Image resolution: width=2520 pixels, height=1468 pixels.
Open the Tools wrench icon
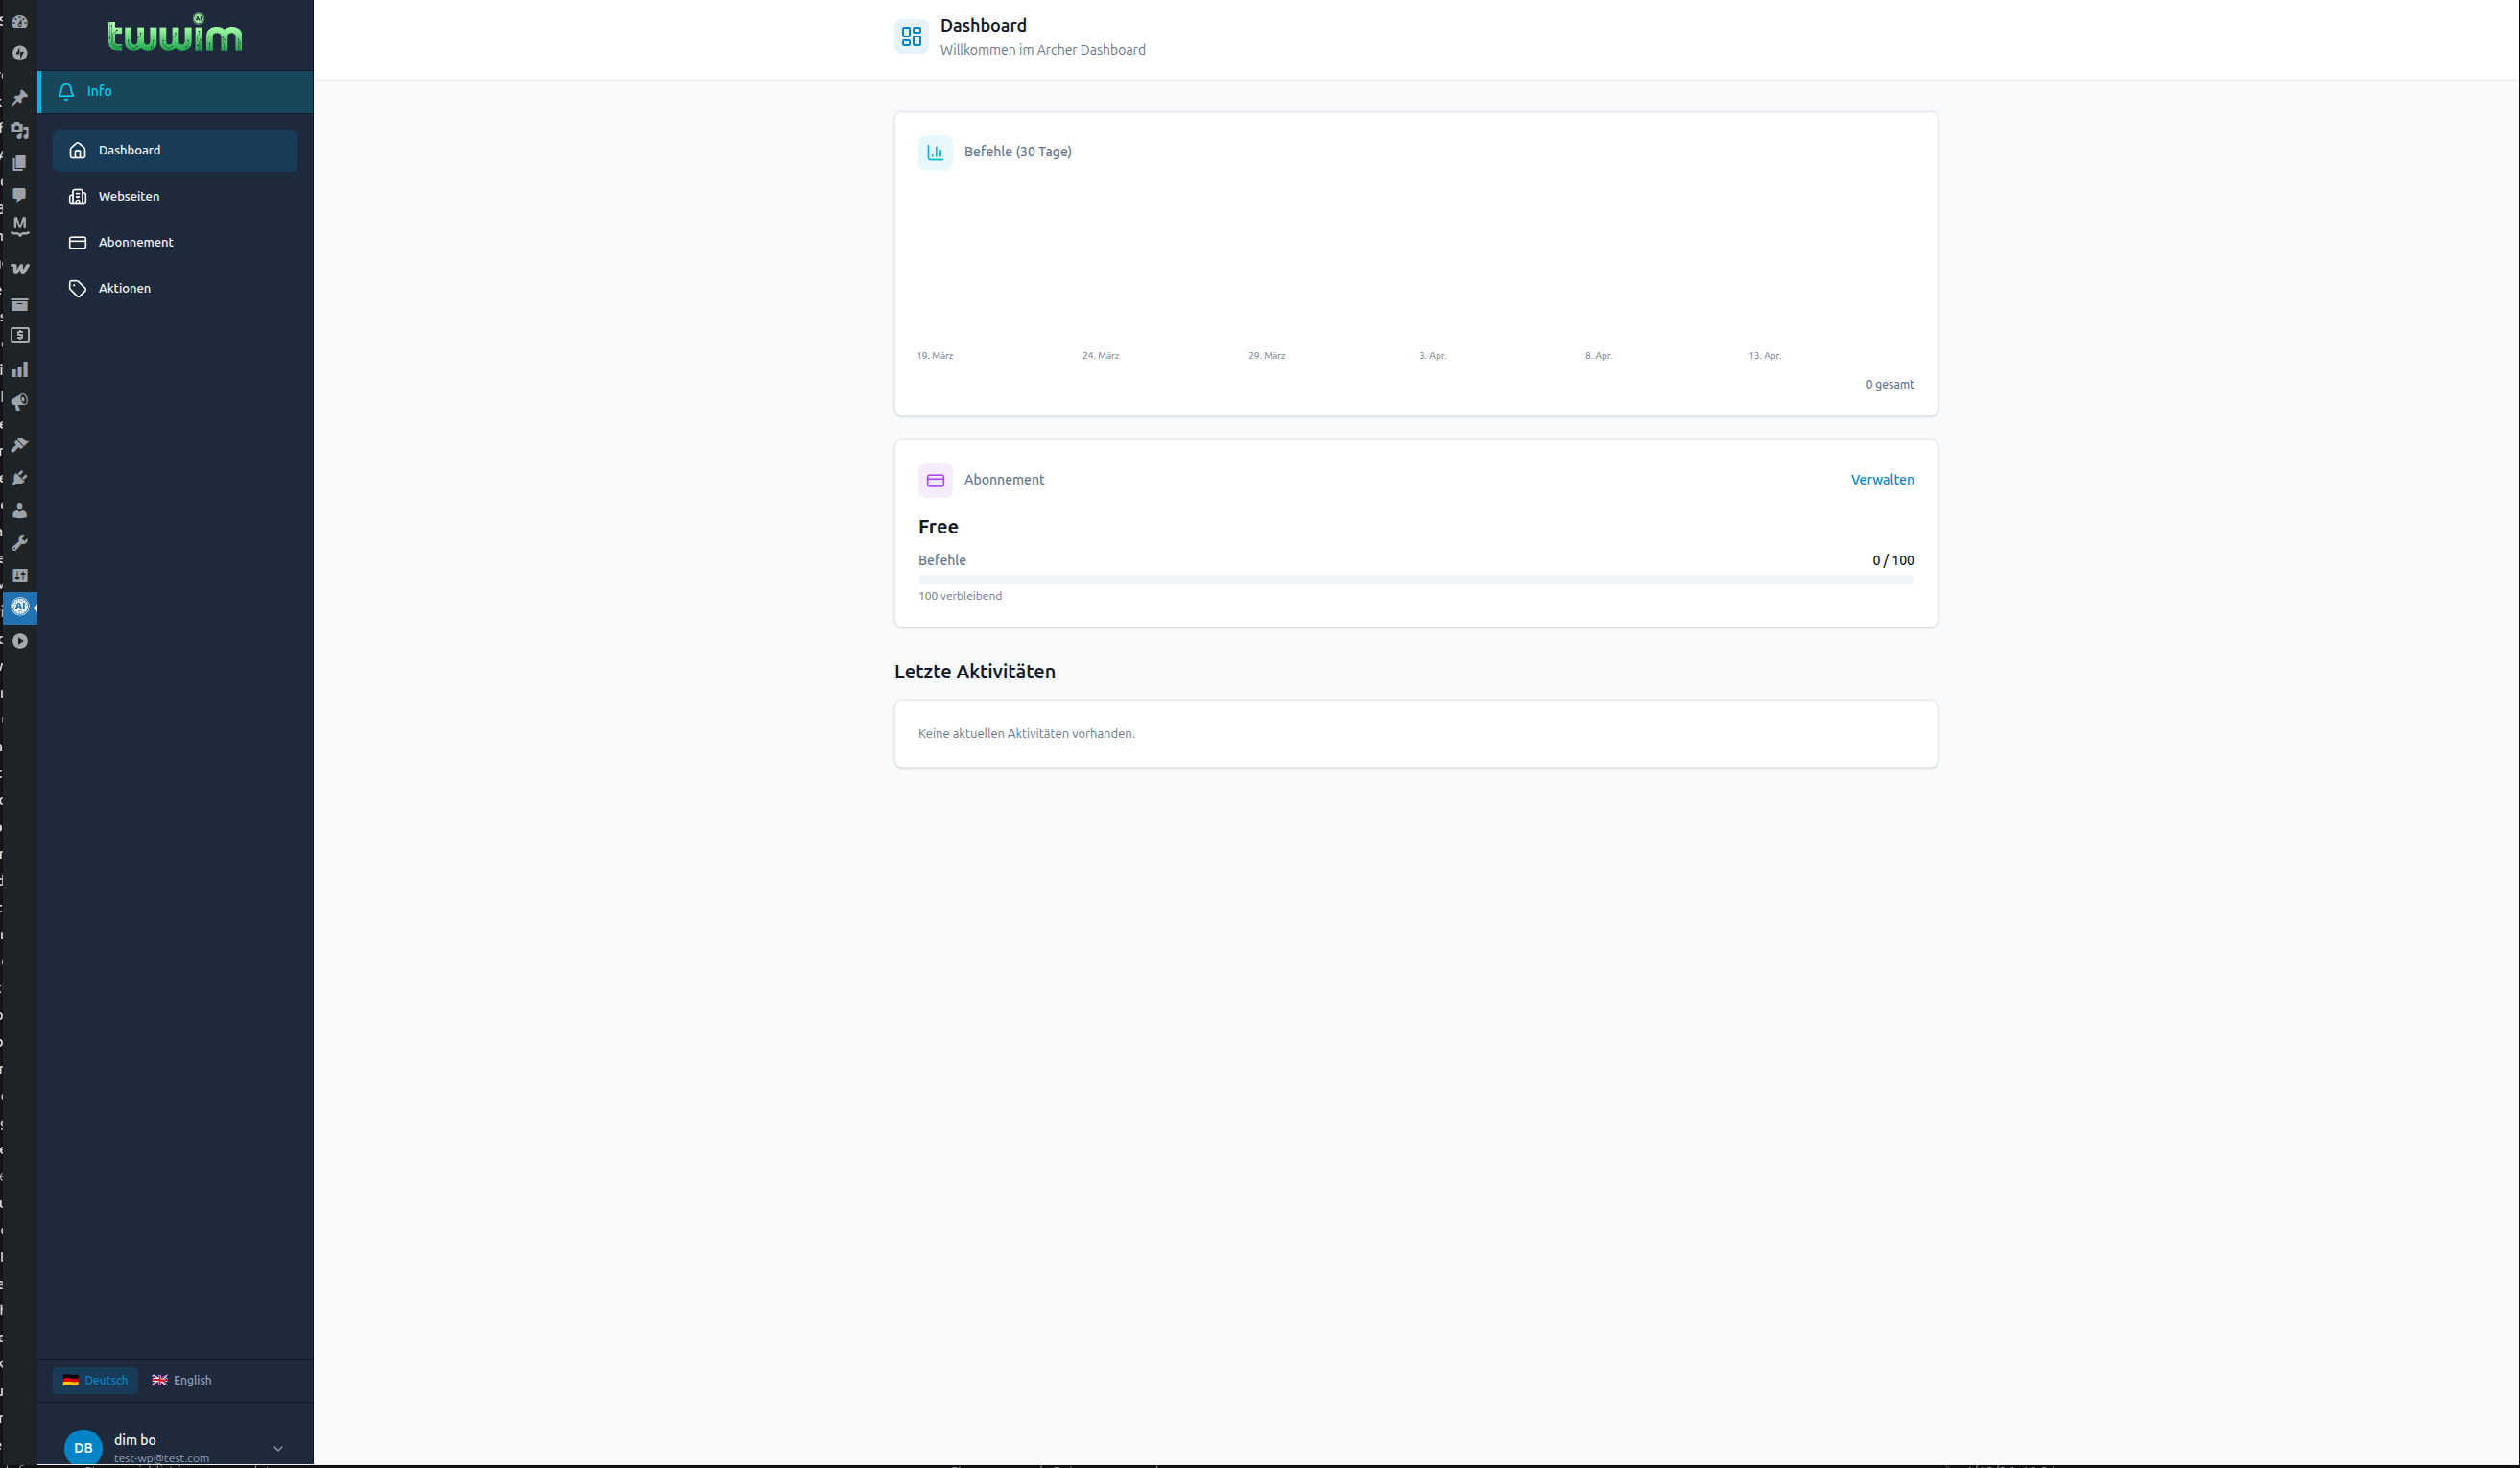pos(20,543)
